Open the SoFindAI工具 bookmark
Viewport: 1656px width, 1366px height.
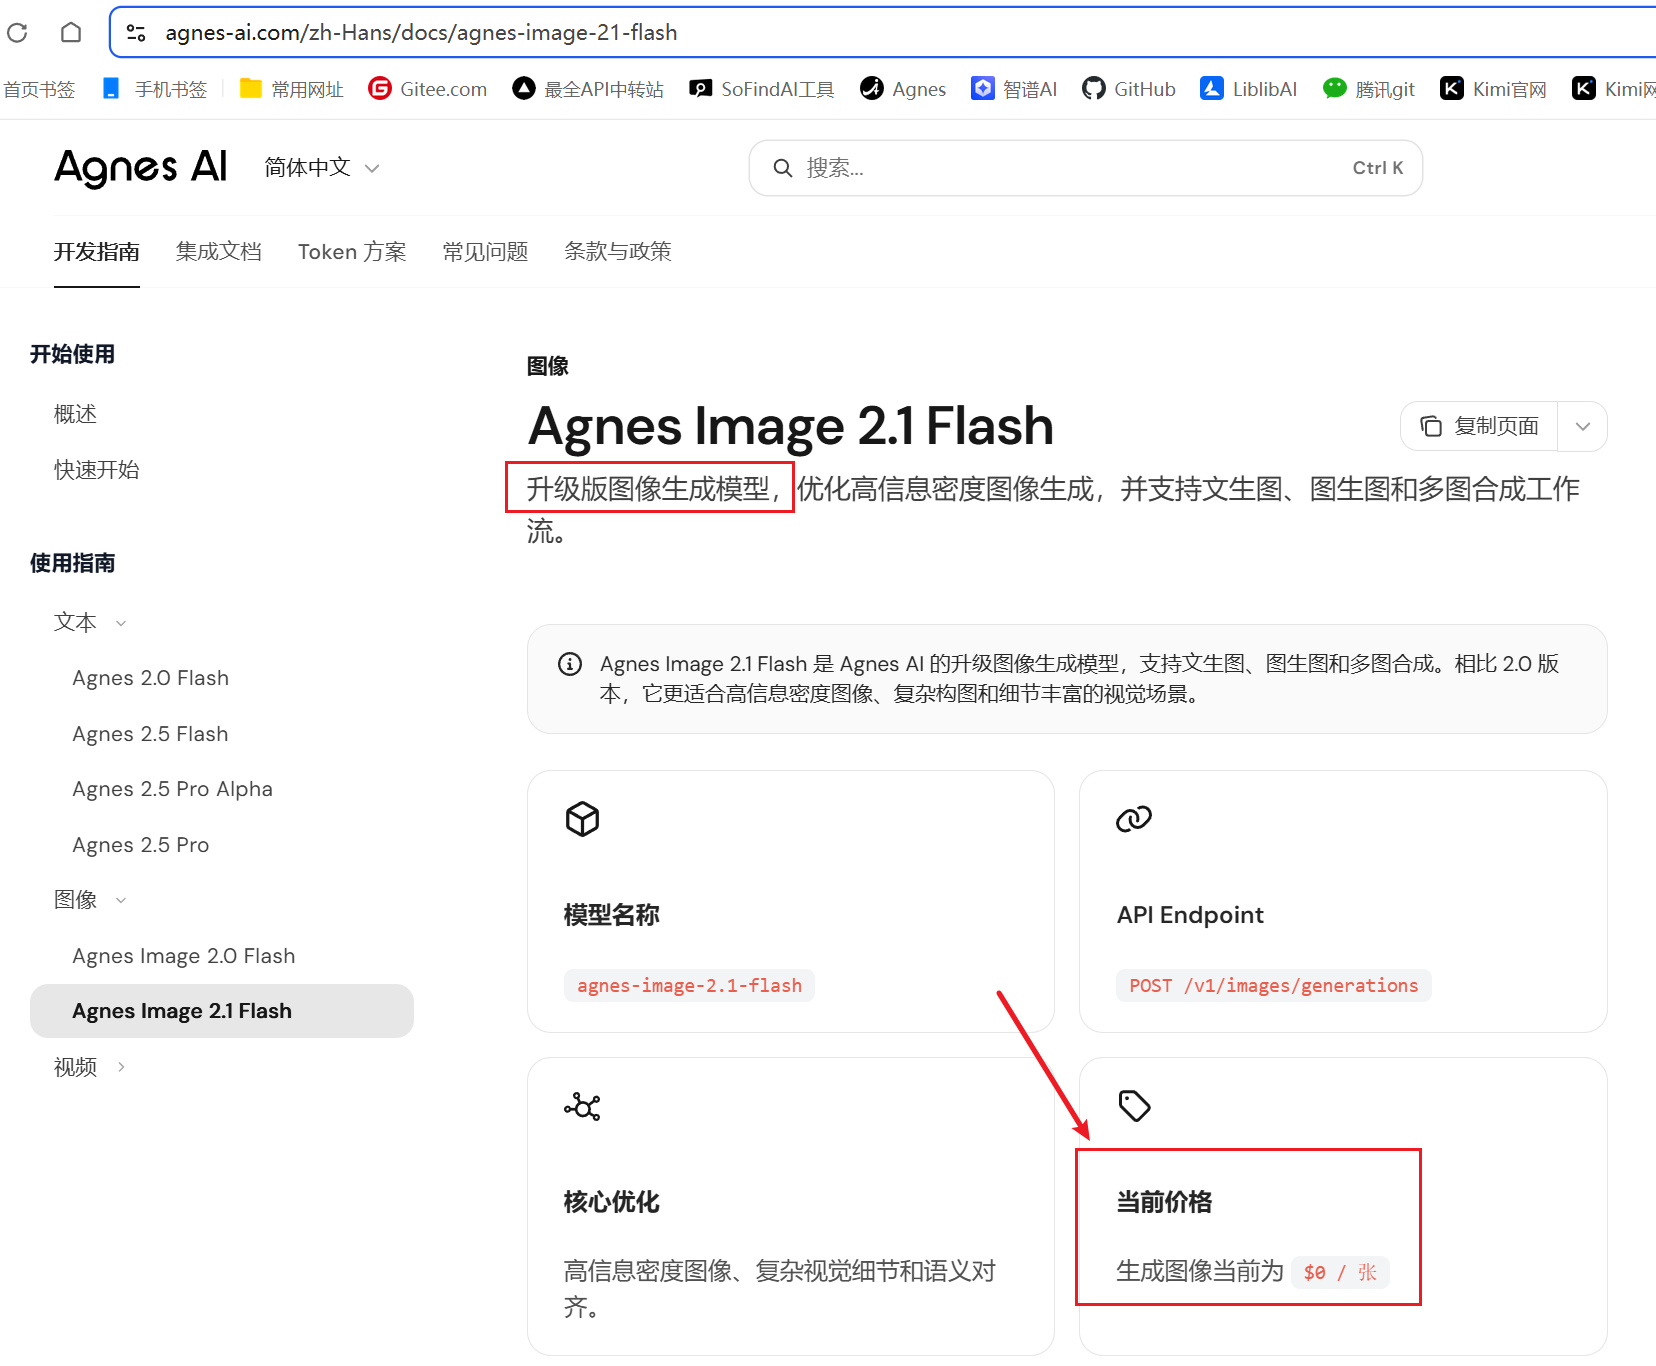[x=762, y=89]
